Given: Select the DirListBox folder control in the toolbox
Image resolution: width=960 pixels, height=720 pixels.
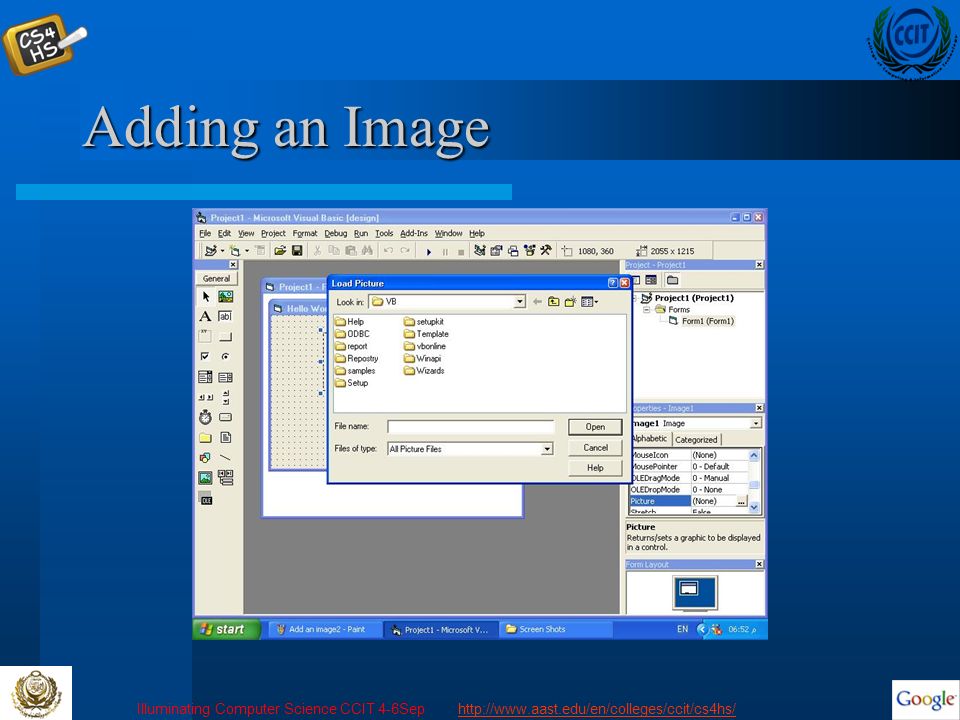Looking at the screenshot, I should point(206,438).
